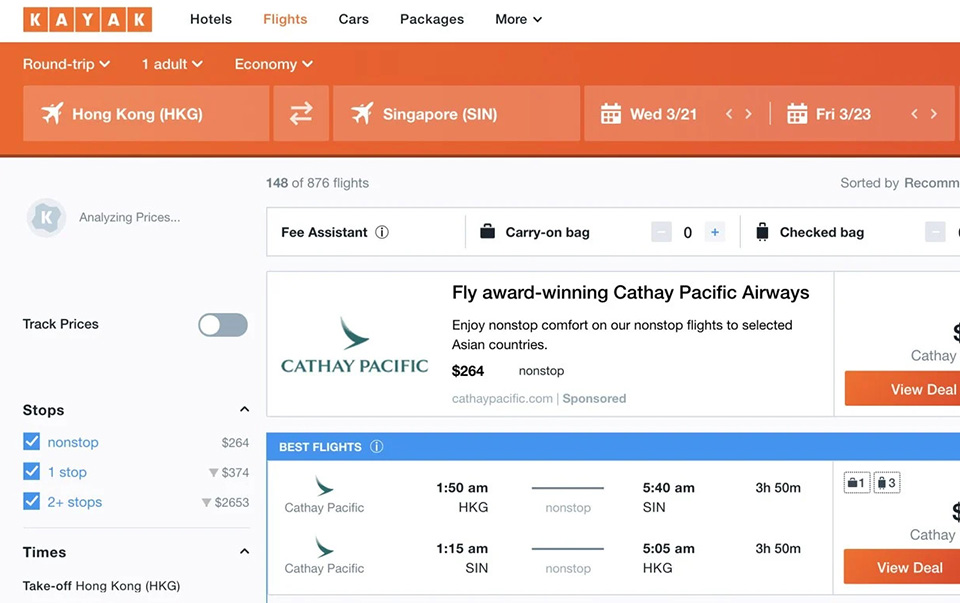Uncheck the 1 stop filter
Image resolution: width=960 pixels, height=603 pixels.
32,472
